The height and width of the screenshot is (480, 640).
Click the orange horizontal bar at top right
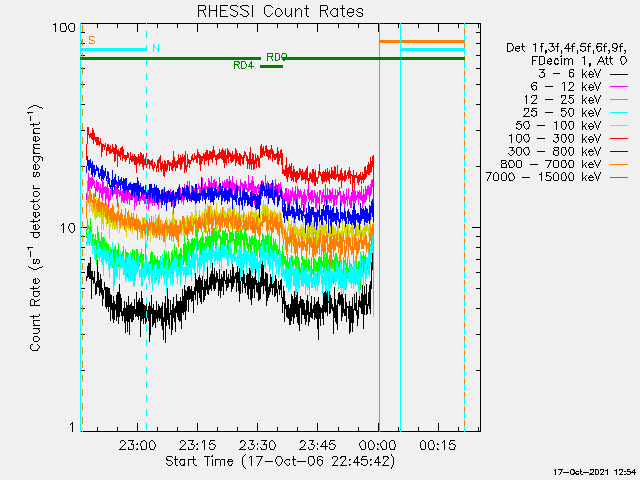tap(422, 42)
